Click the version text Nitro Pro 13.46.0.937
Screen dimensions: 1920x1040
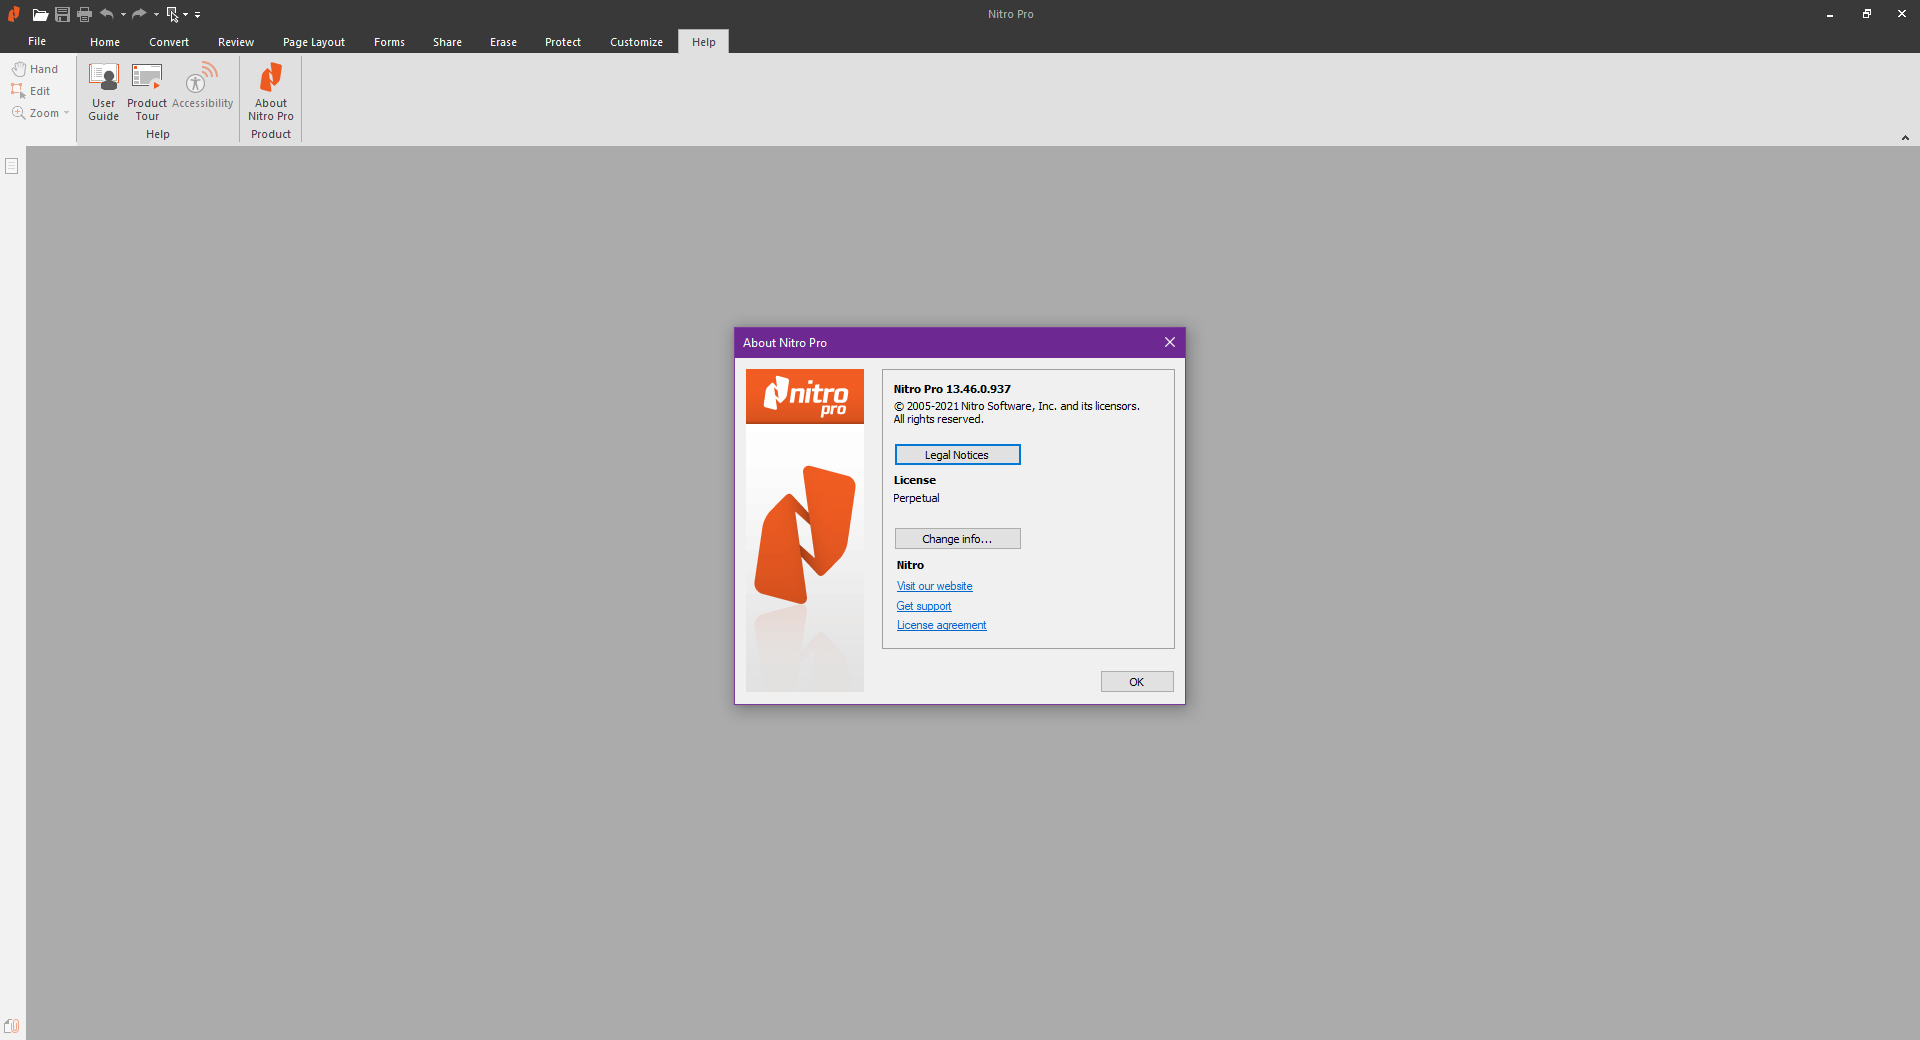pos(952,389)
